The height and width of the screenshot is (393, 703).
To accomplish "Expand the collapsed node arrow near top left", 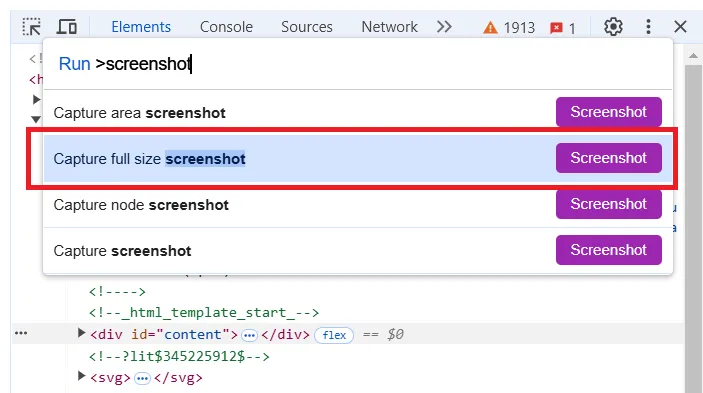I will [36, 99].
